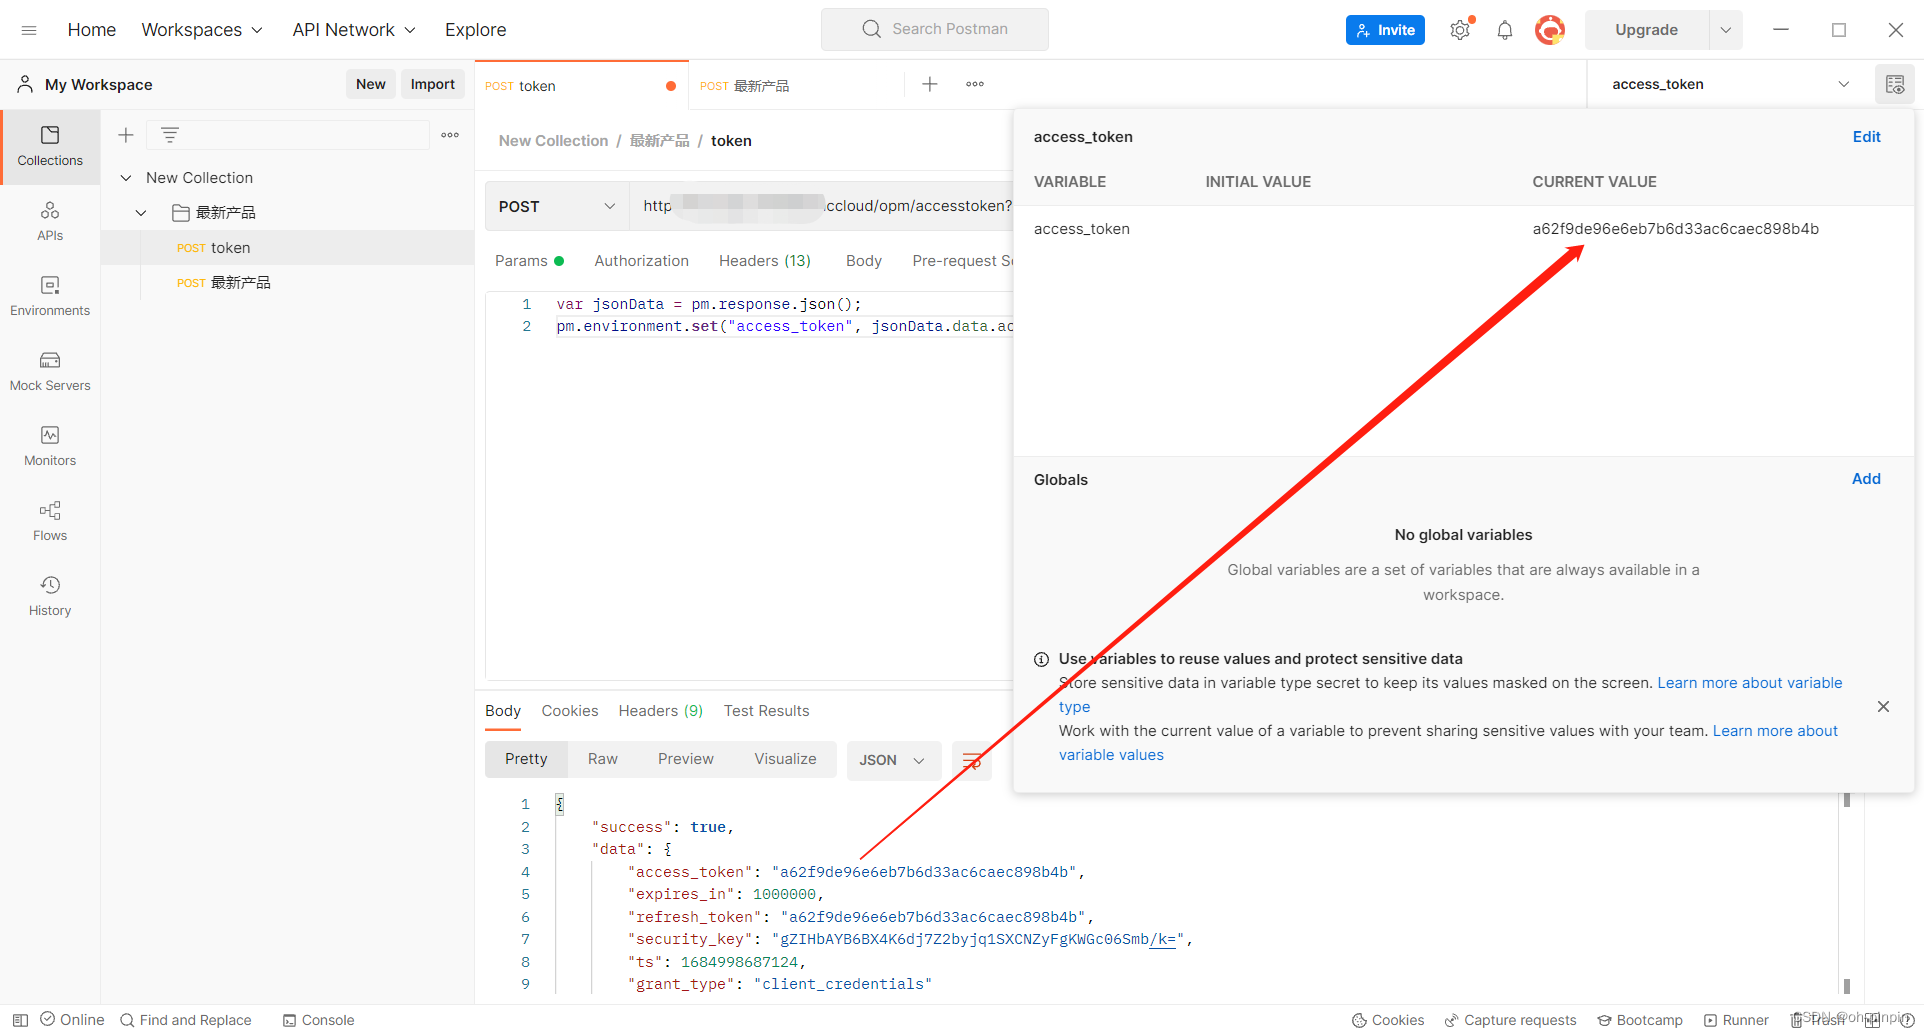This screenshot has height=1034, width=1924.
Task: Open a new request tab with plus
Action: (x=930, y=85)
